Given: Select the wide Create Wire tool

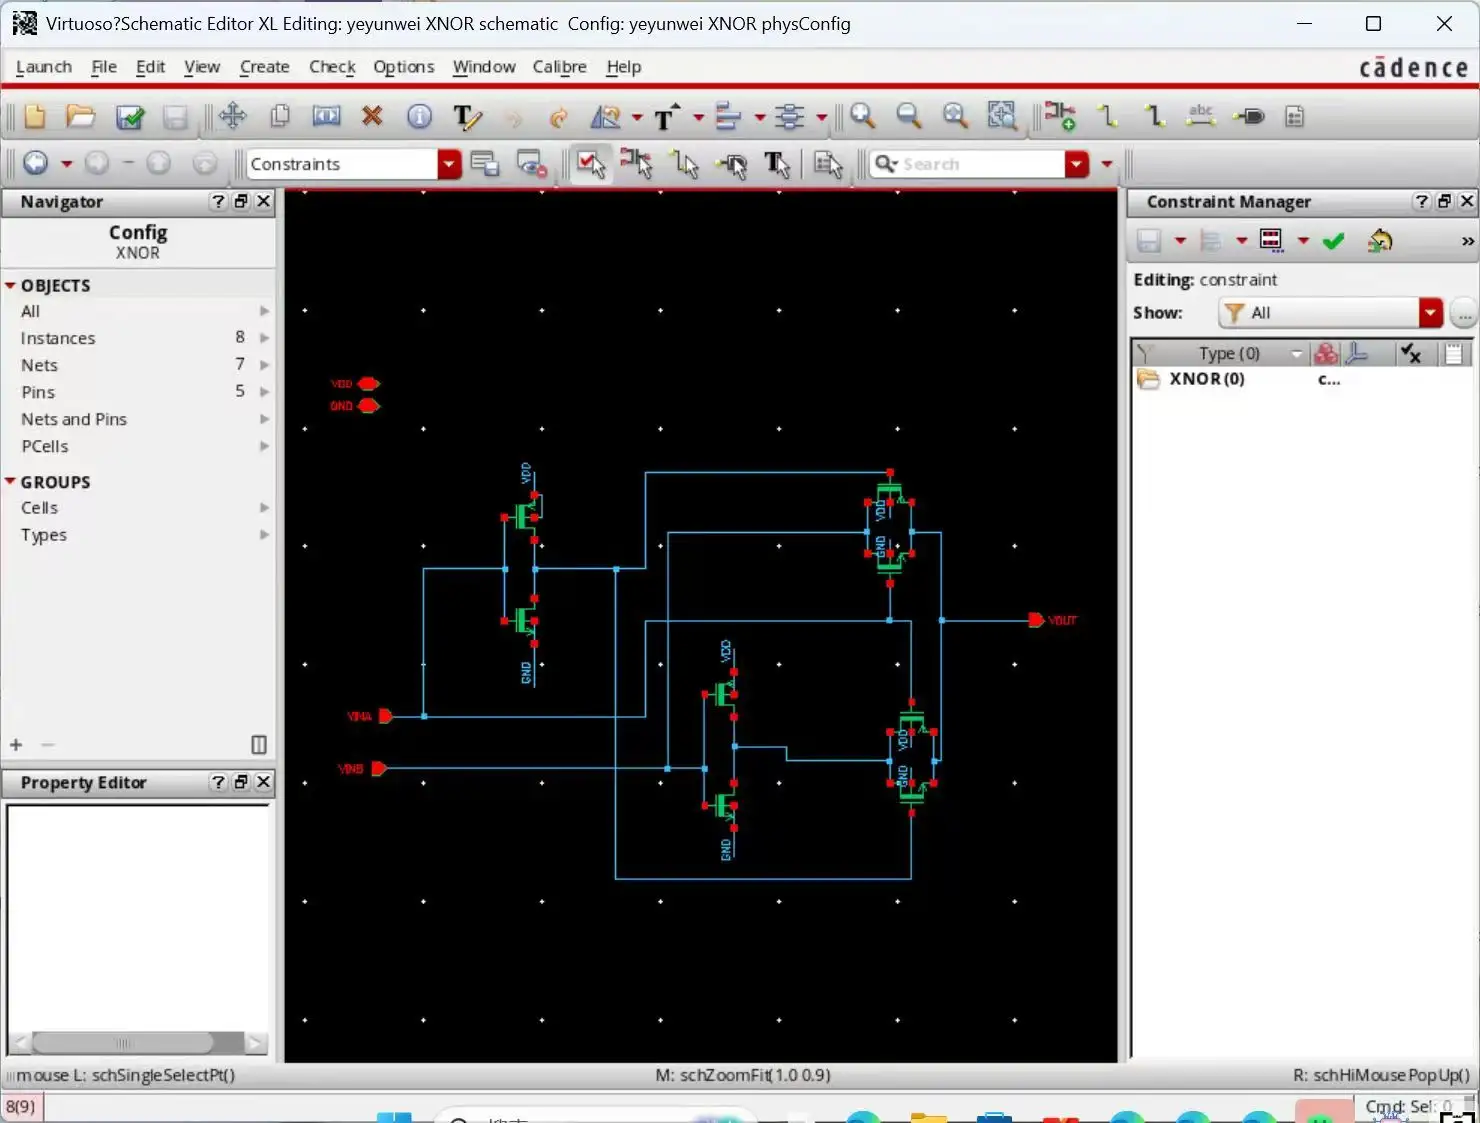Looking at the screenshot, I should [1154, 116].
